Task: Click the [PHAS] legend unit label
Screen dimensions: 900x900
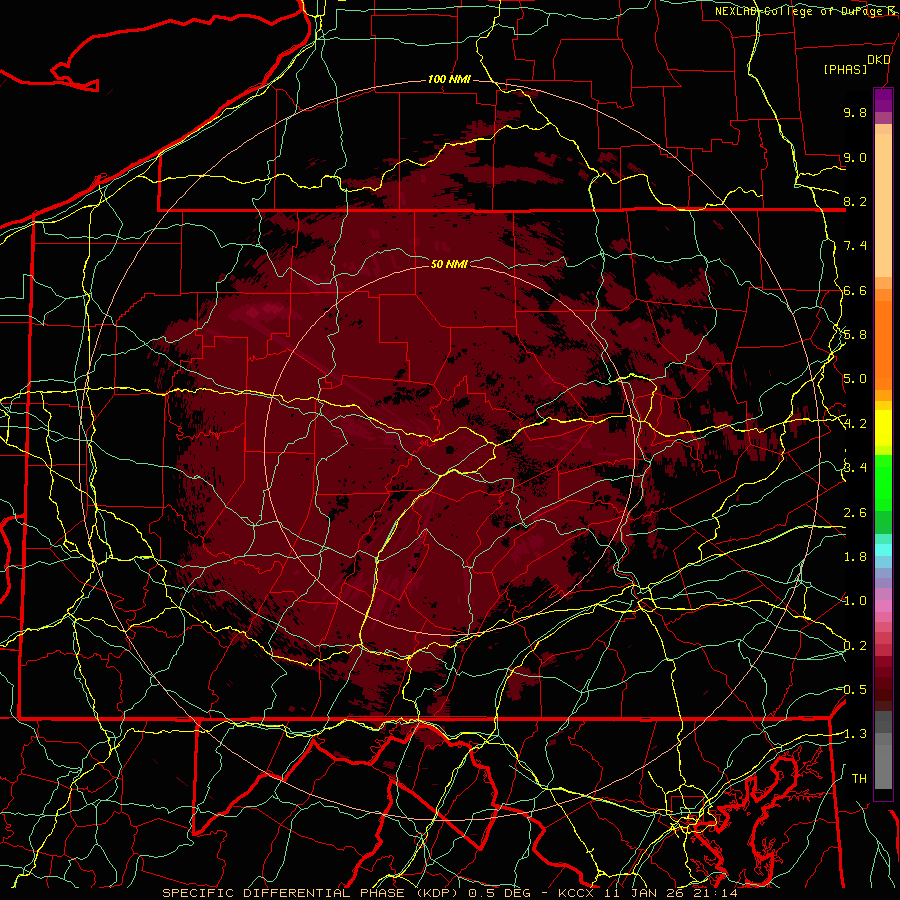Action: [845, 69]
